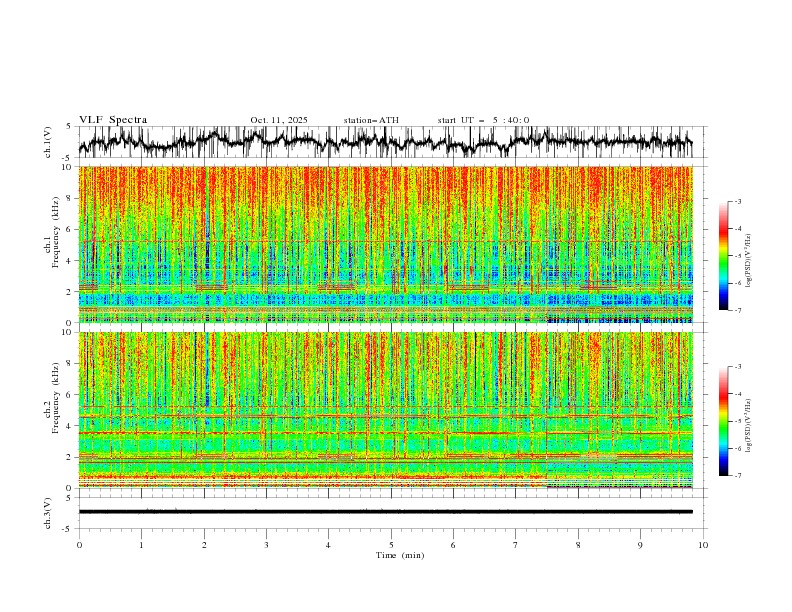Click the log(PSD) label beside ch.2 colorbar

748,425
